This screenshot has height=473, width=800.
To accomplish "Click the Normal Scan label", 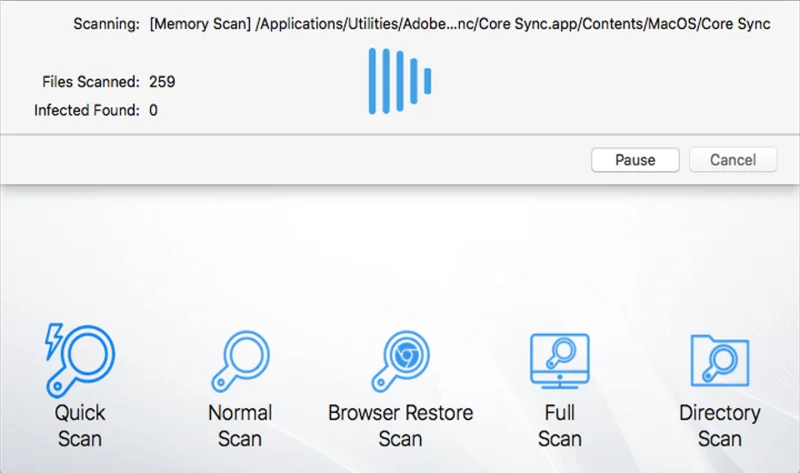I will tap(240, 426).
